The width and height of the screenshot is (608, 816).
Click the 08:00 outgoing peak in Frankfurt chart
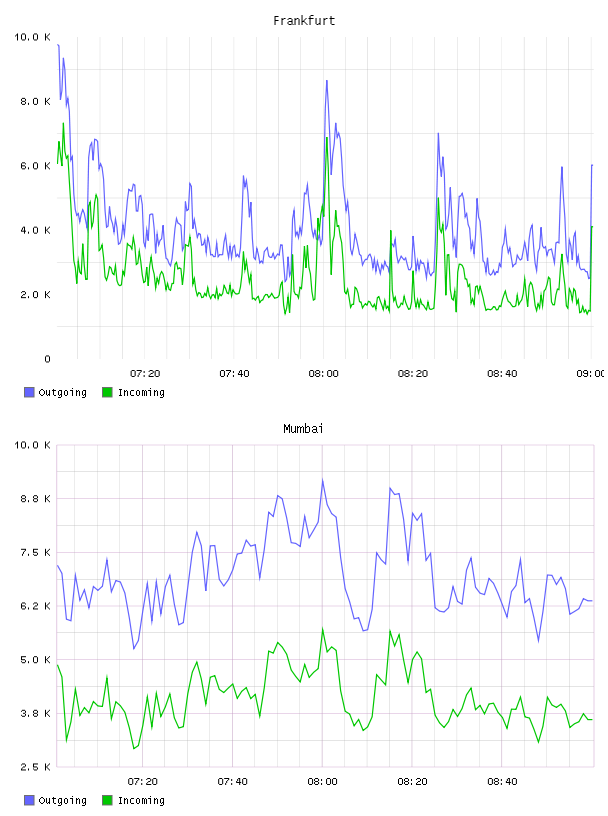pyautogui.click(x=327, y=81)
